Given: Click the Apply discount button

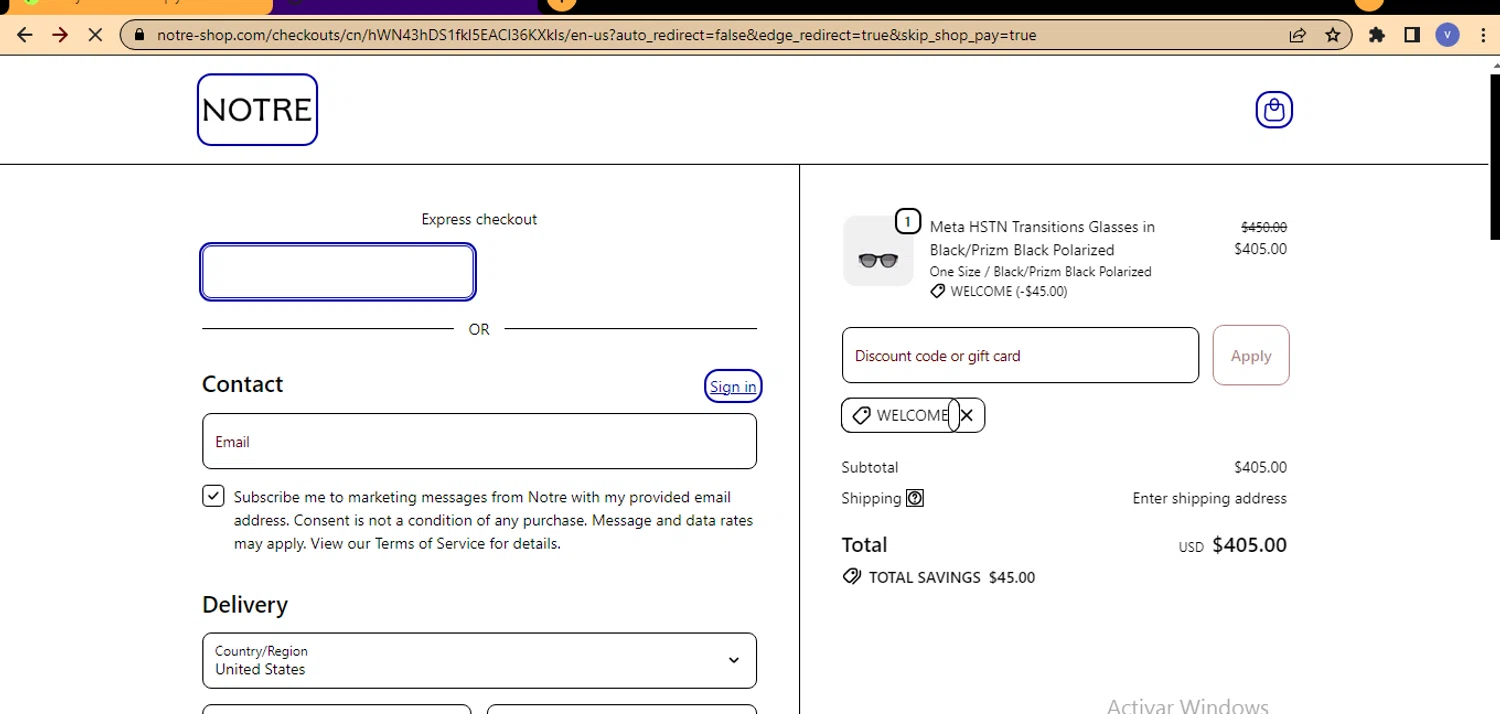Looking at the screenshot, I should pyautogui.click(x=1251, y=355).
